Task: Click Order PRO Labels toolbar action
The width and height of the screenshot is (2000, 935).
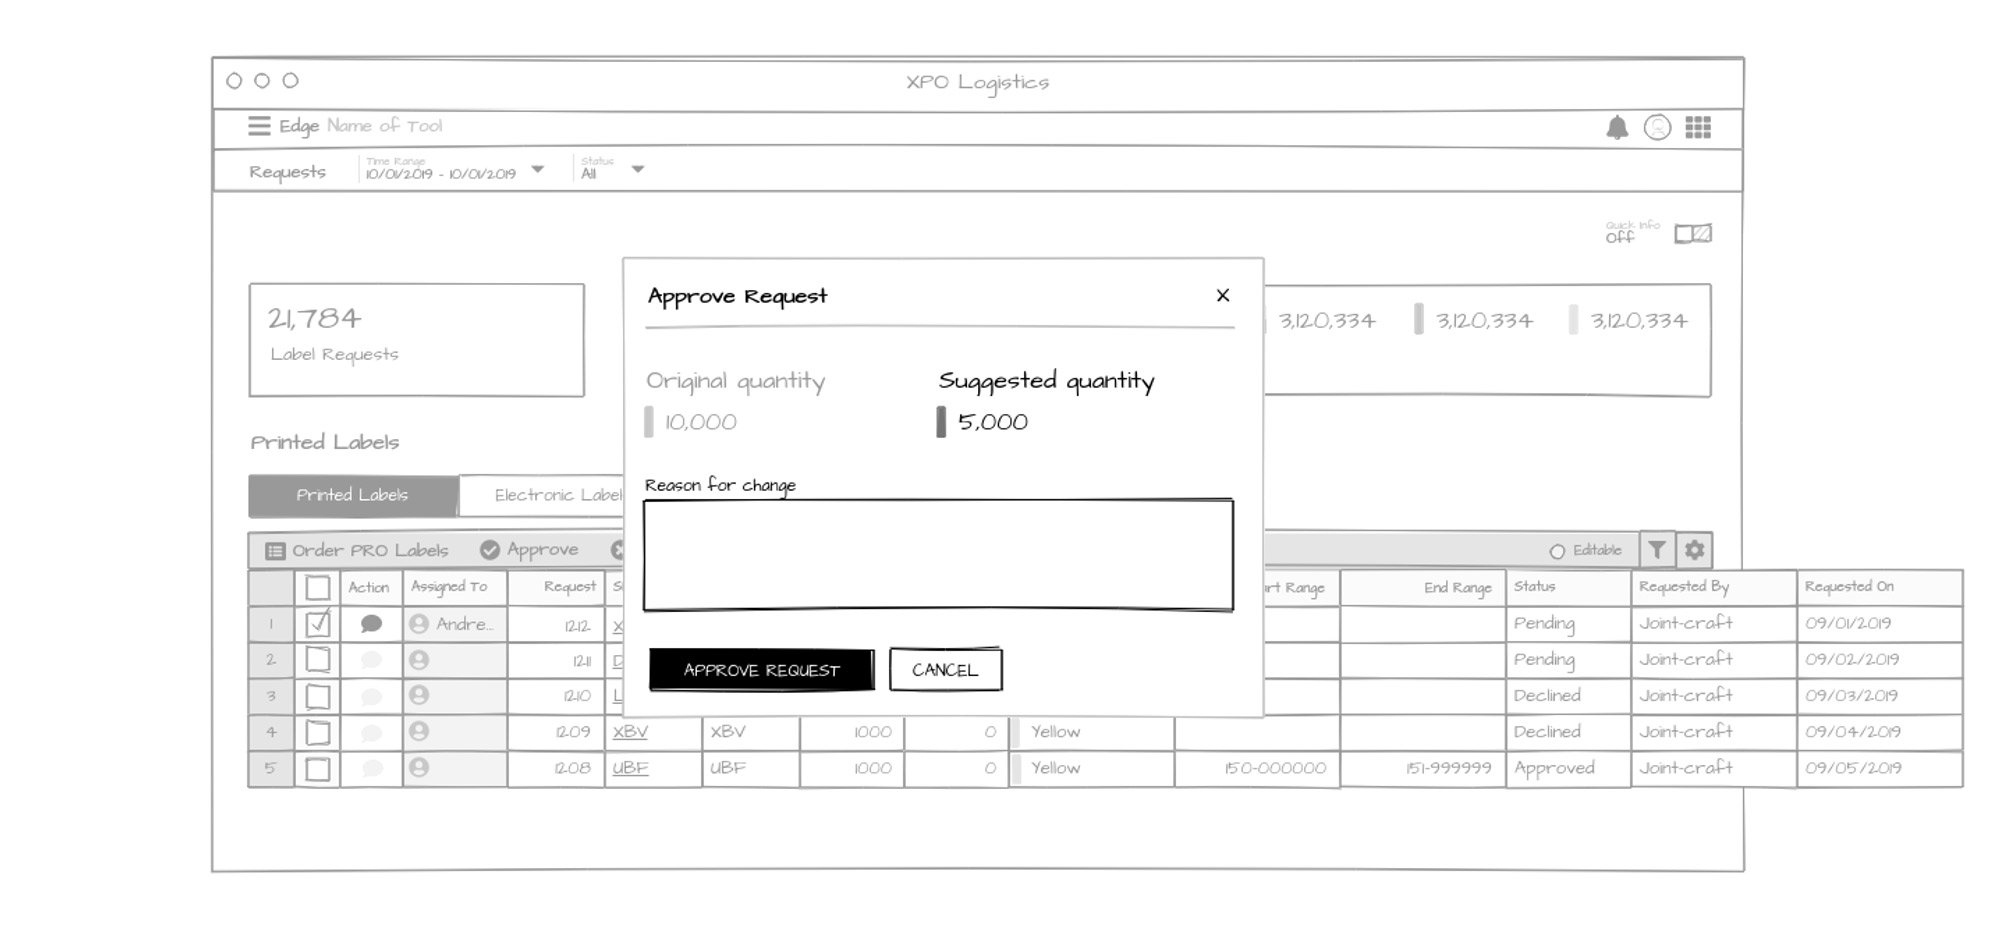Action: [357, 551]
